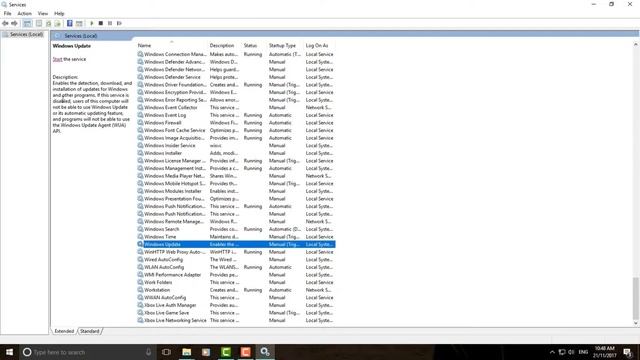This screenshot has width=640, height=360.
Task: Click the Type here to search box
Action: click(x=88, y=352)
